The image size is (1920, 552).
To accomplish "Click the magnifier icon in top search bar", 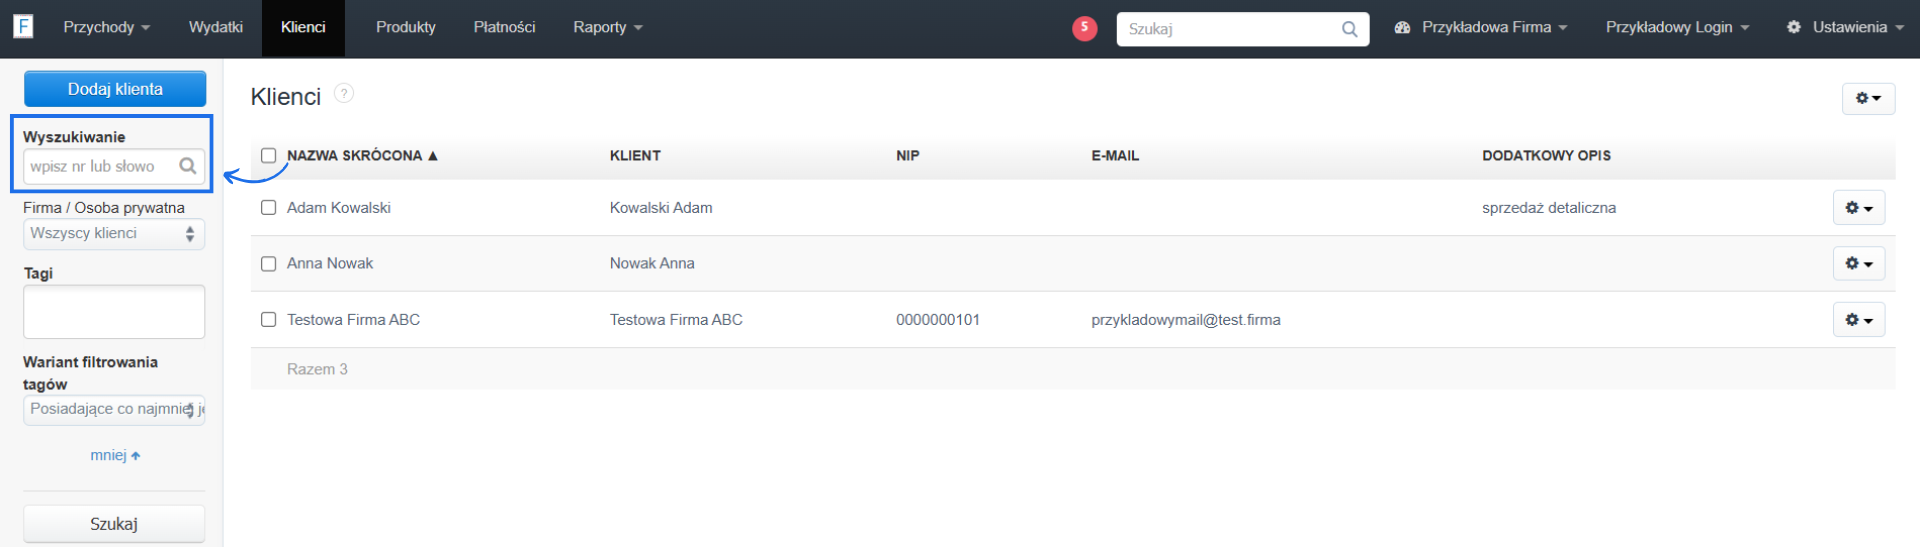I will pyautogui.click(x=1349, y=29).
